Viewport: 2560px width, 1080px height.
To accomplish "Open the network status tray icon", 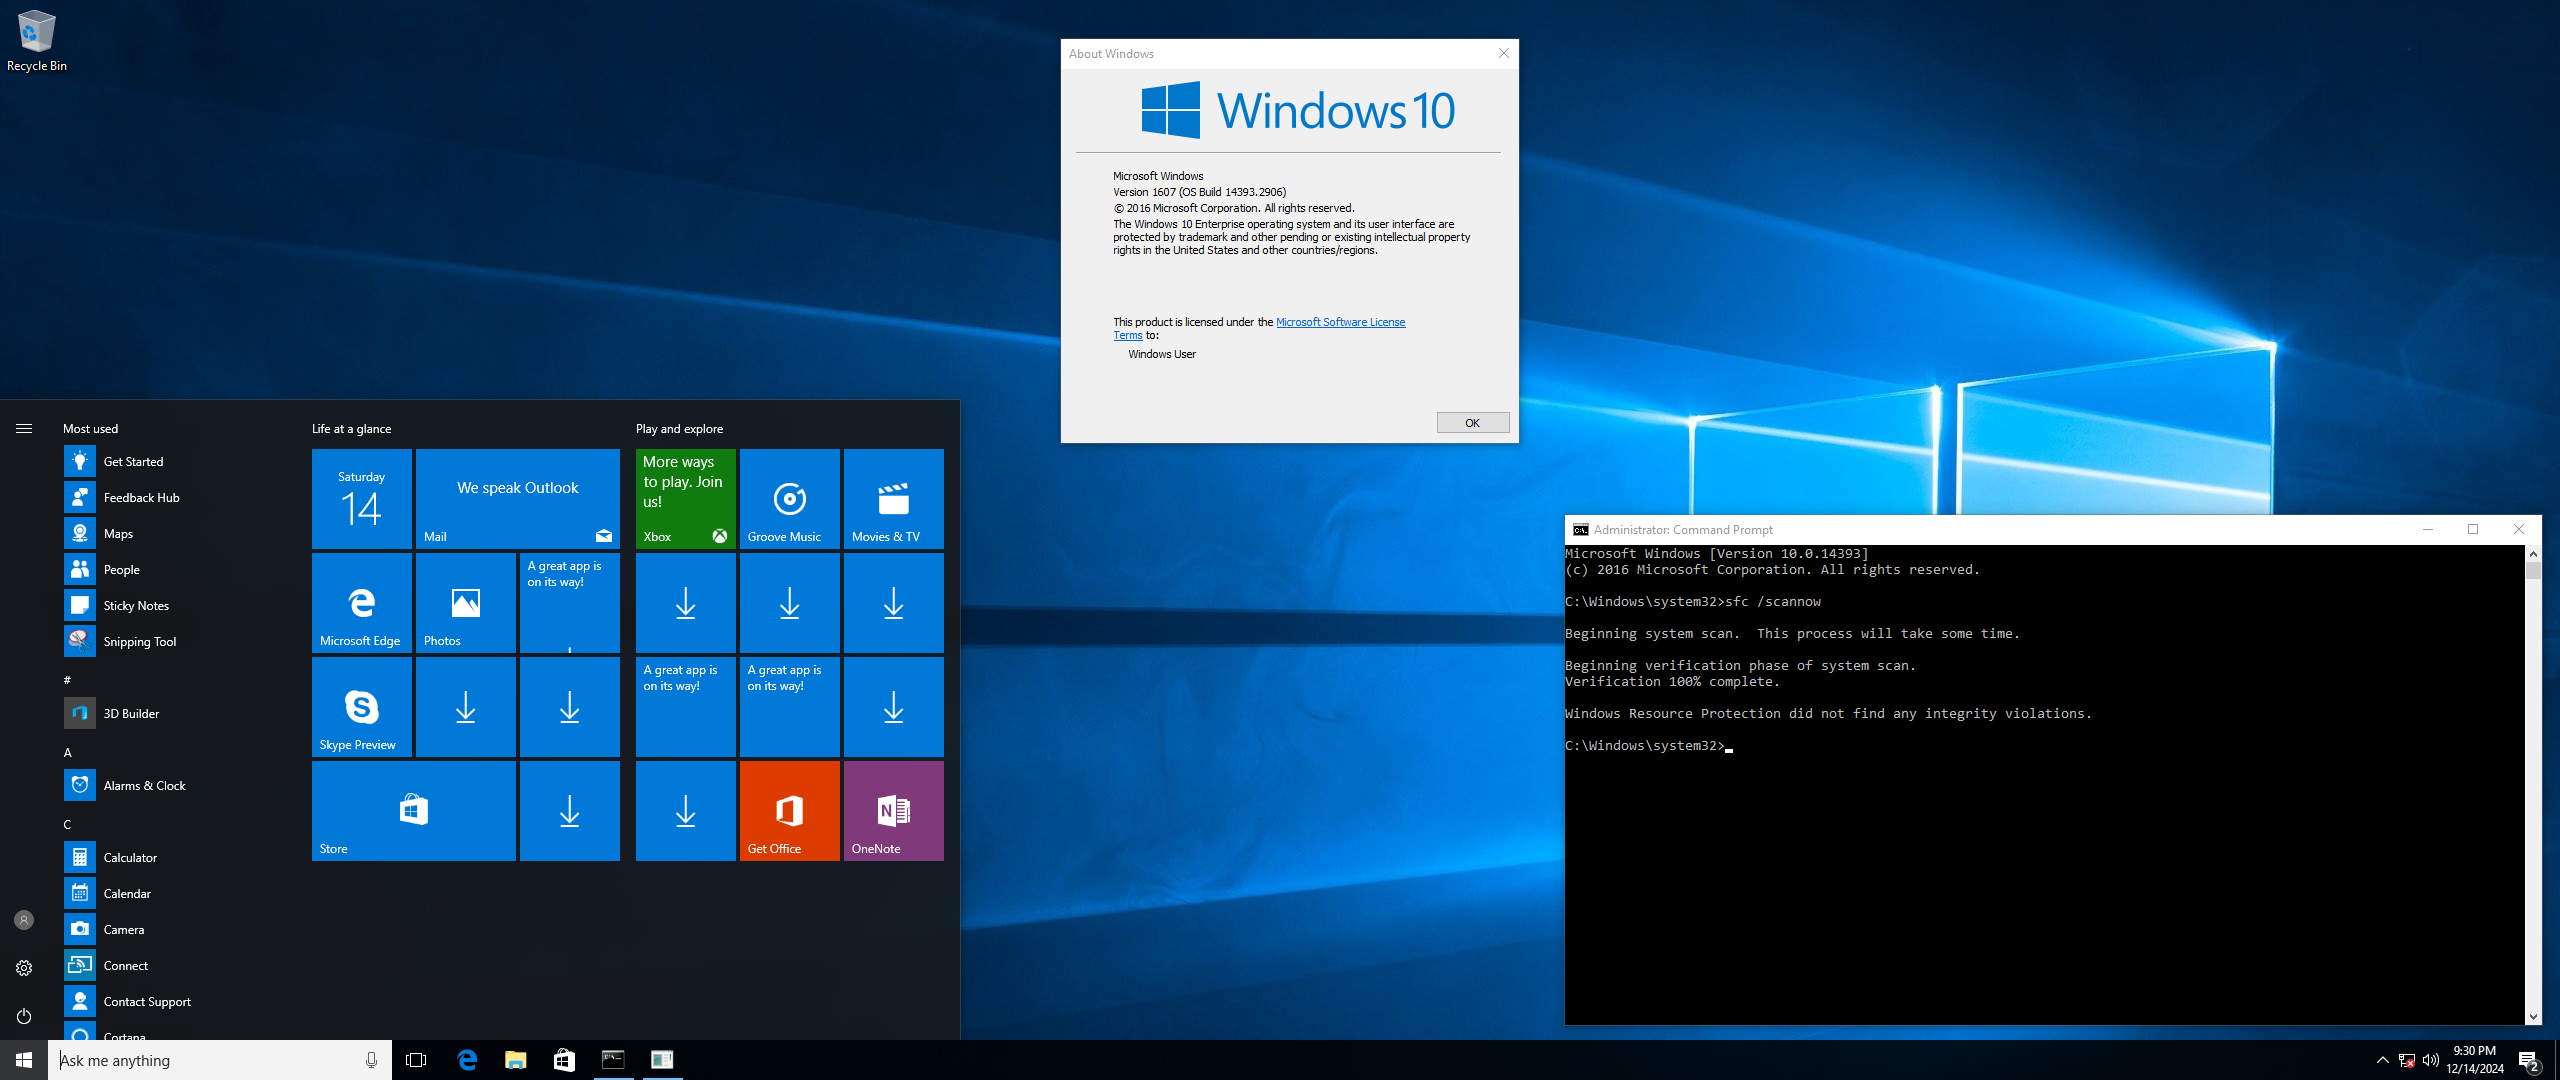I will [x=2407, y=1060].
